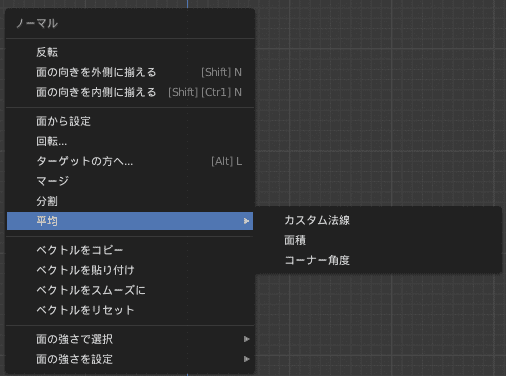Expand 面の強さを設定 submenu
Image resolution: width=506 pixels, height=376 pixels.
pos(130,359)
